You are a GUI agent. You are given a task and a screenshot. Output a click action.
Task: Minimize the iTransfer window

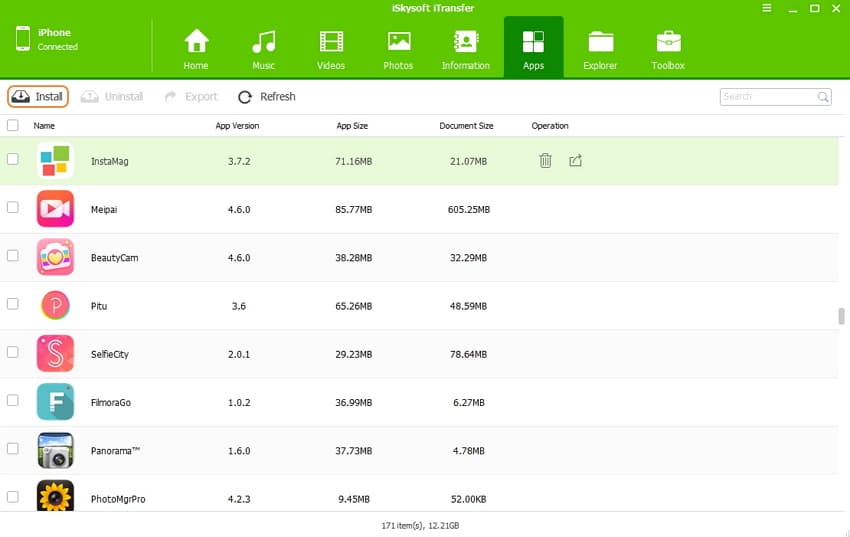(x=793, y=9)
